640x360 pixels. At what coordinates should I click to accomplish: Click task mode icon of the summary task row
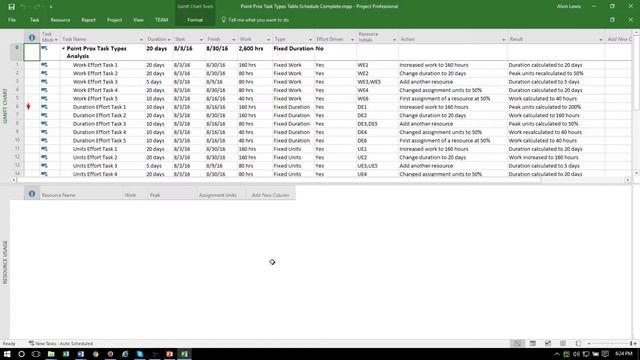tap(44, 48)
